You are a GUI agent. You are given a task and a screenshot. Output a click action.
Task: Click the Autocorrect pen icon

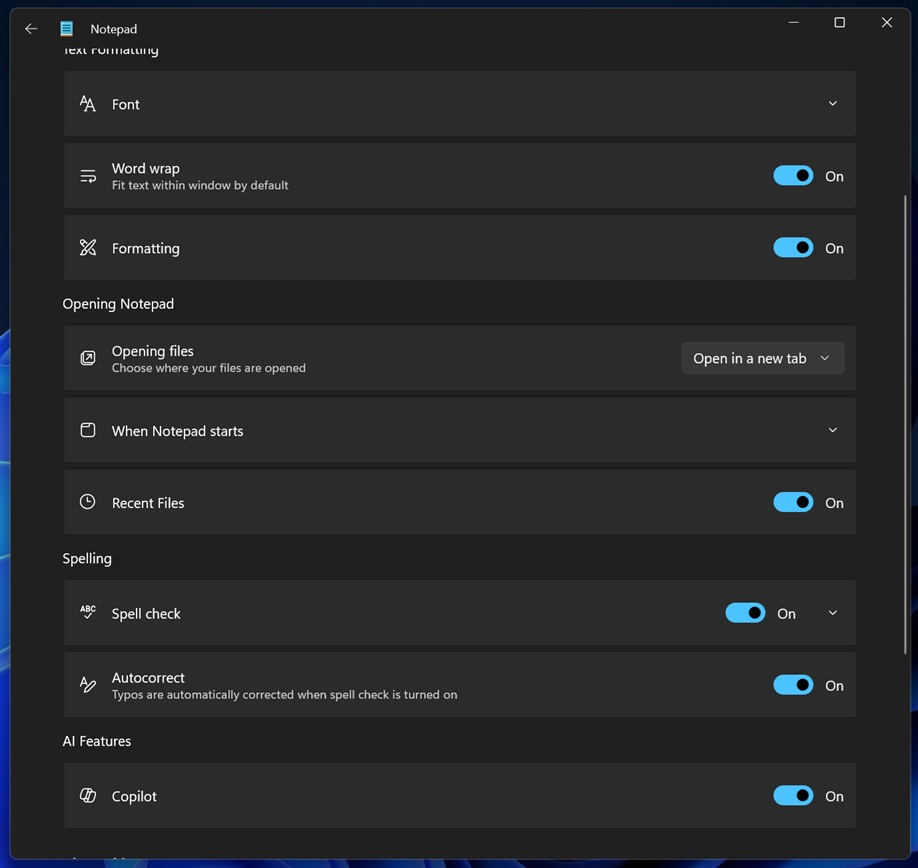point(87,685)
